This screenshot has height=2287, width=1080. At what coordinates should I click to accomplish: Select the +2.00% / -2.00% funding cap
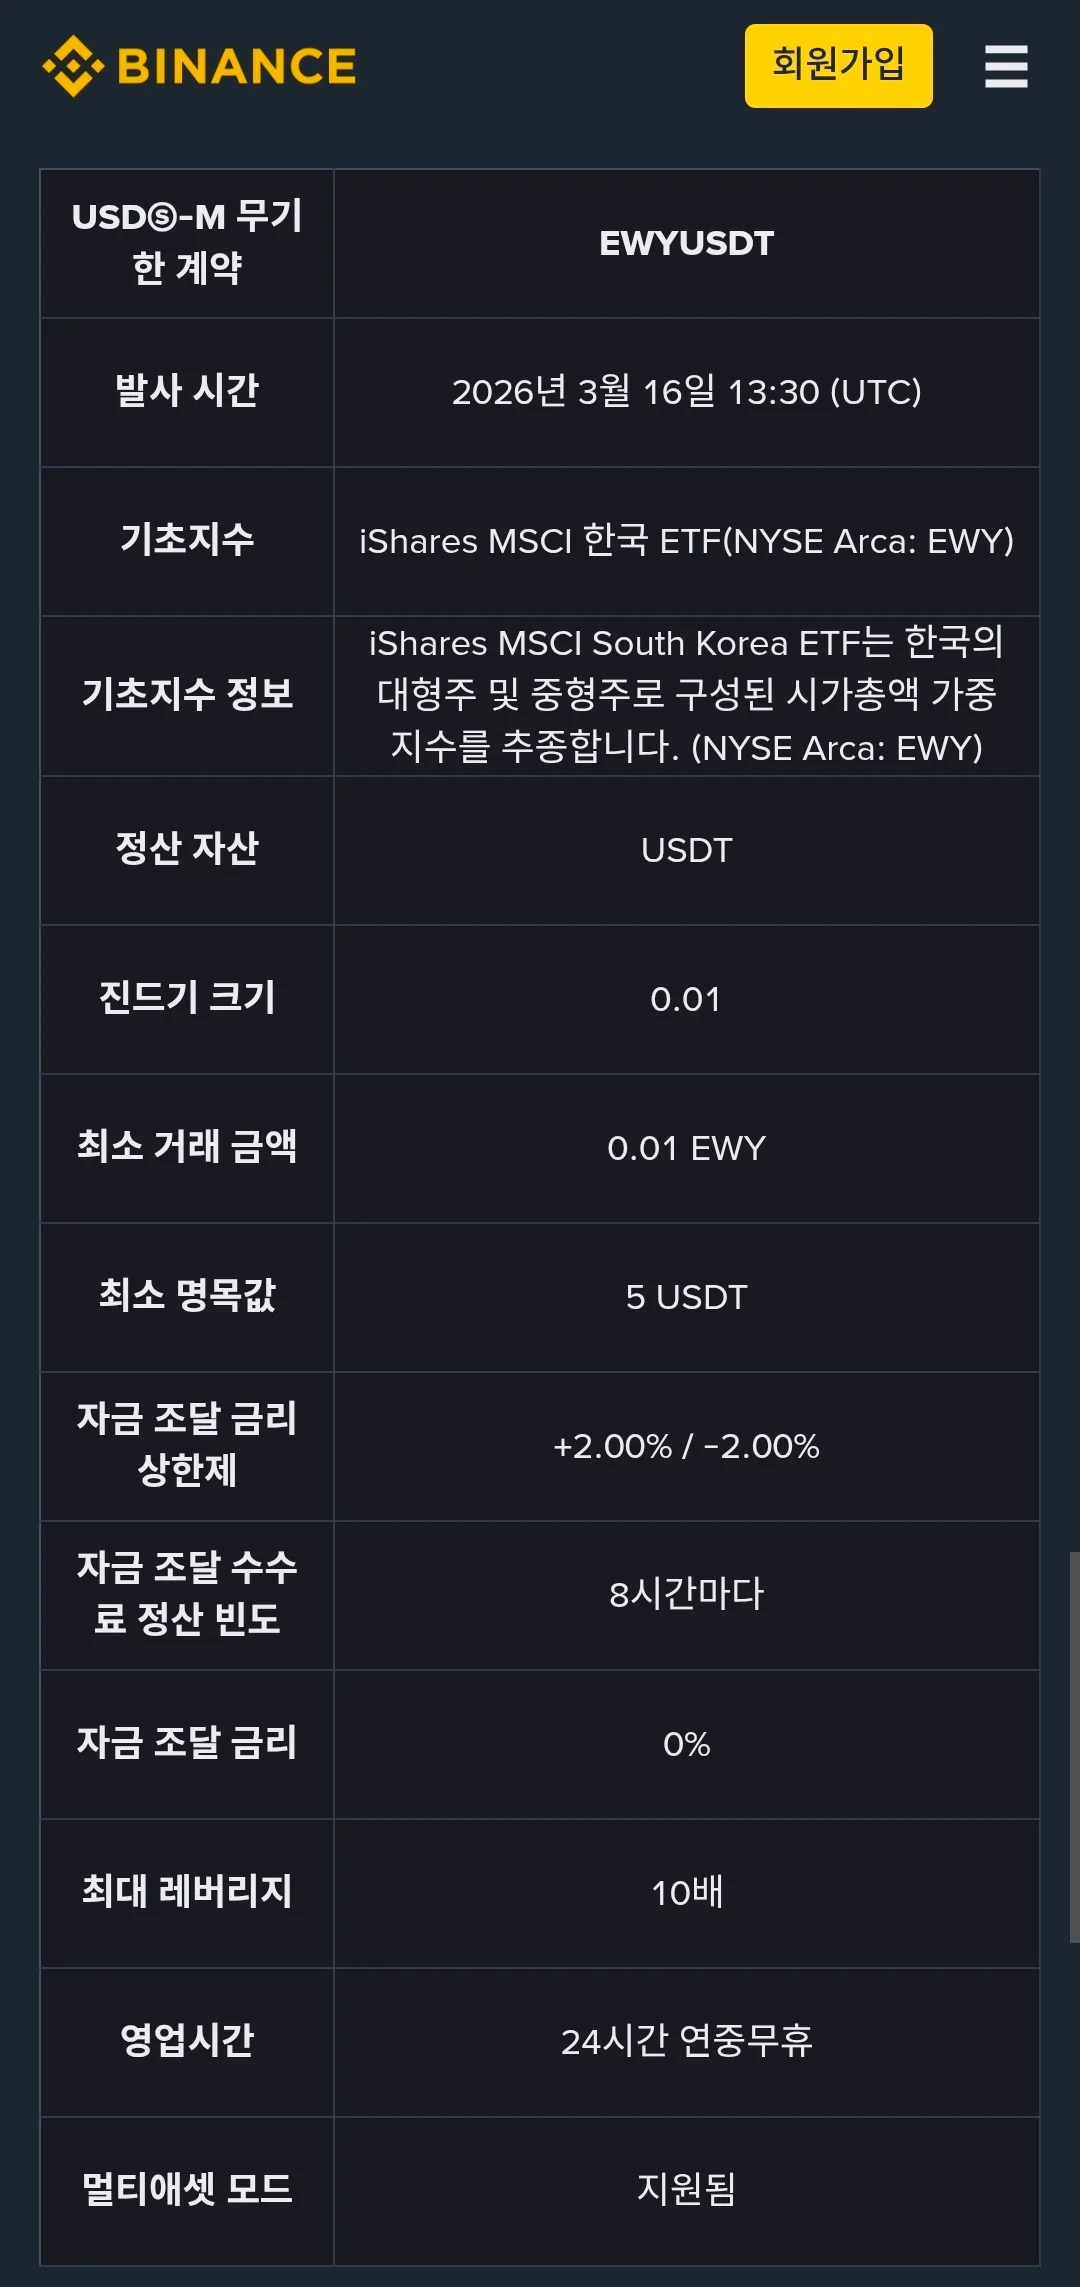pos(688,1446)
